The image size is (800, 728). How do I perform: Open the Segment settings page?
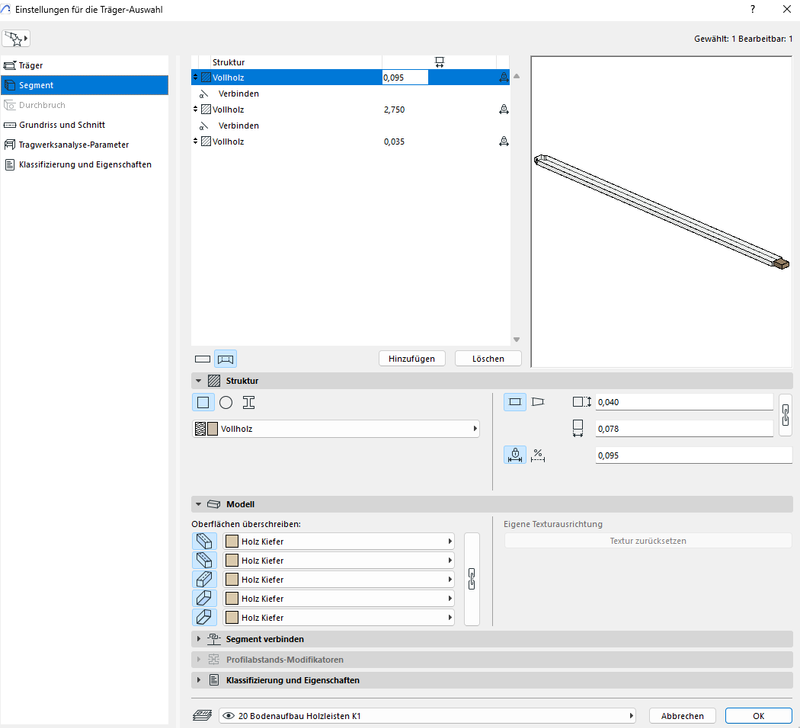pos(85,85)
